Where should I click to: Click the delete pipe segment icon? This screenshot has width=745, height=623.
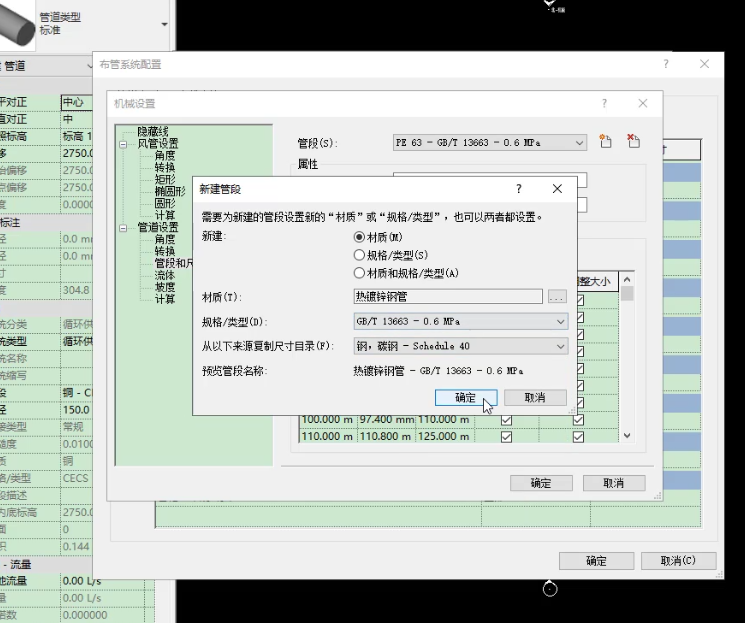633,141
